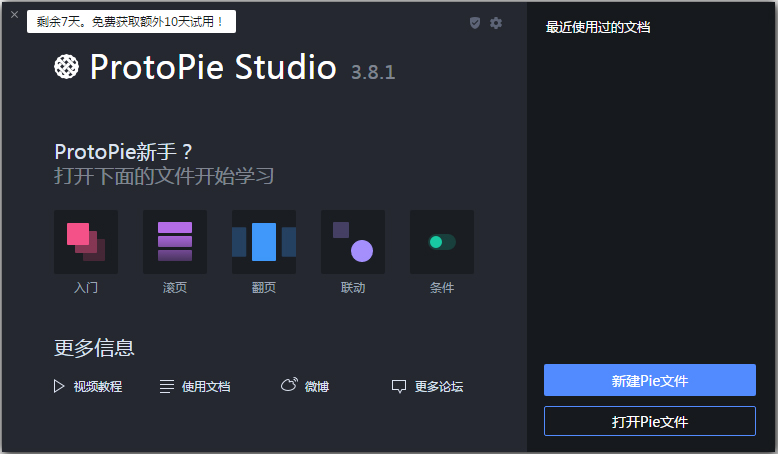Click the ProtoPie logo icon

click(x=66, y=67)
